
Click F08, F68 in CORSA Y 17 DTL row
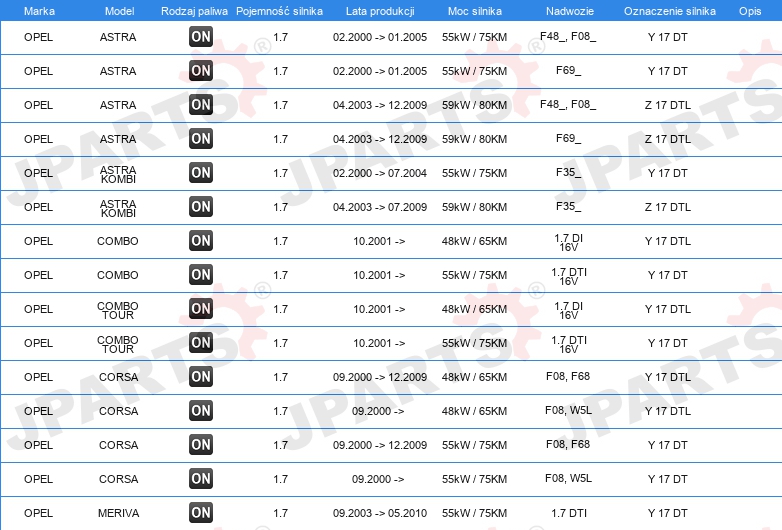click(568, 376)
